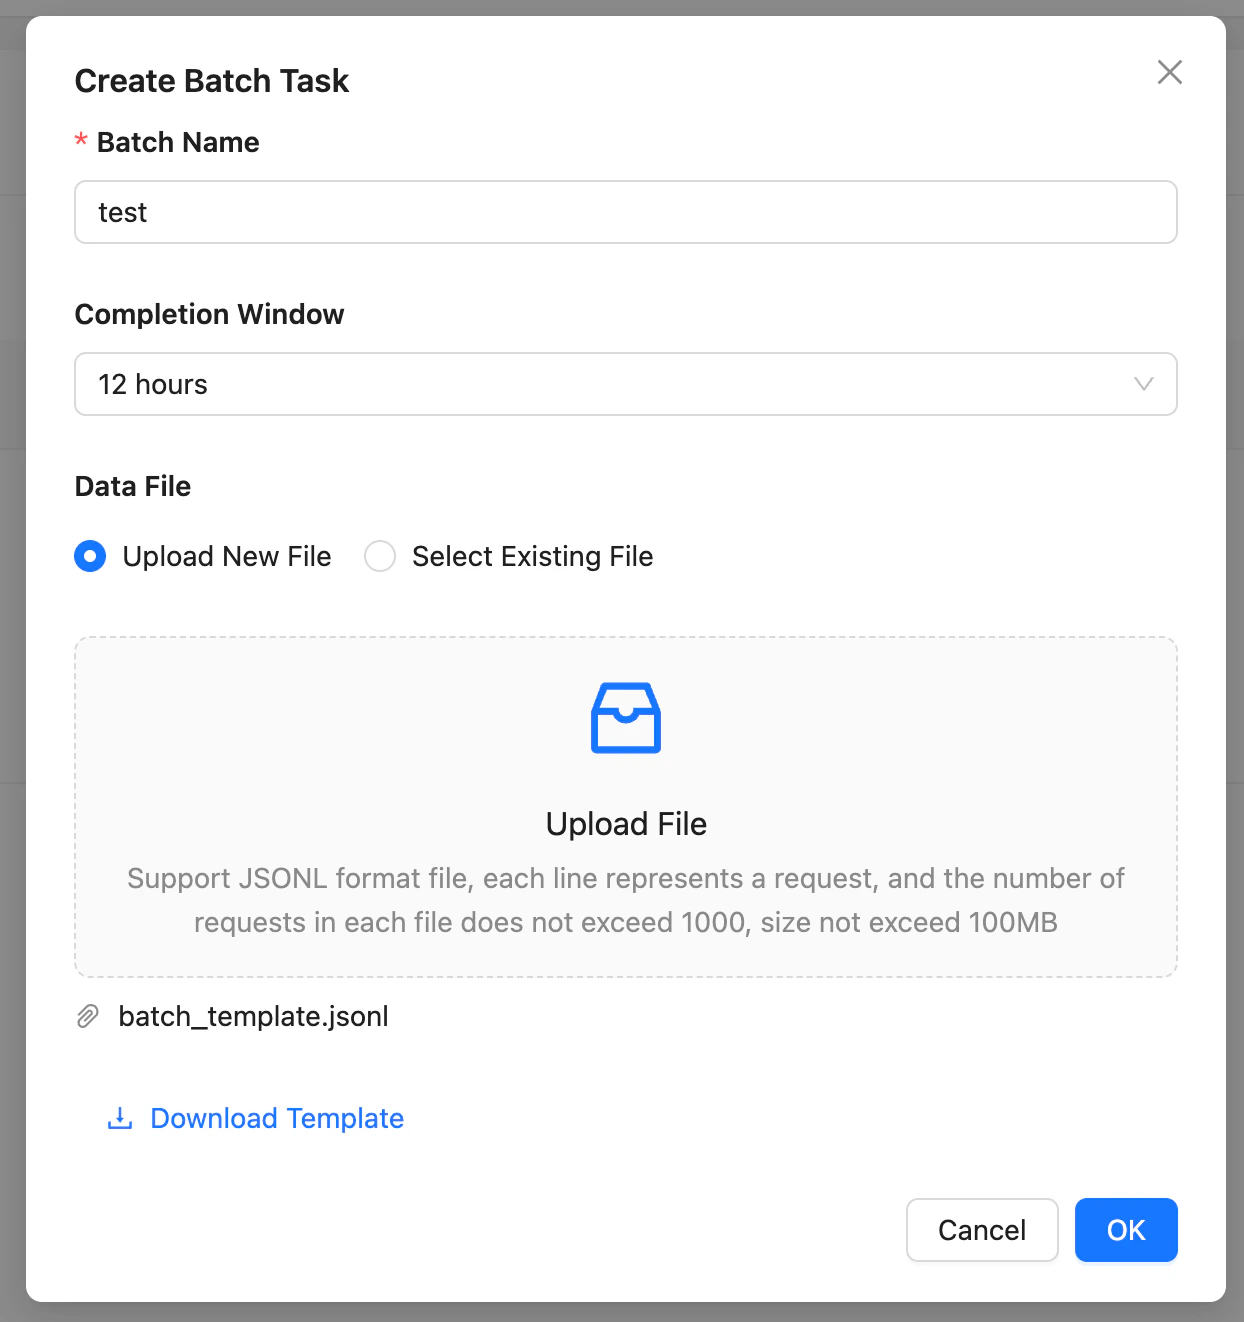Click the blue archive-box upload graphic
Screen dimensions: 1244x1322
pyautogui.click(x=626, y=717)
